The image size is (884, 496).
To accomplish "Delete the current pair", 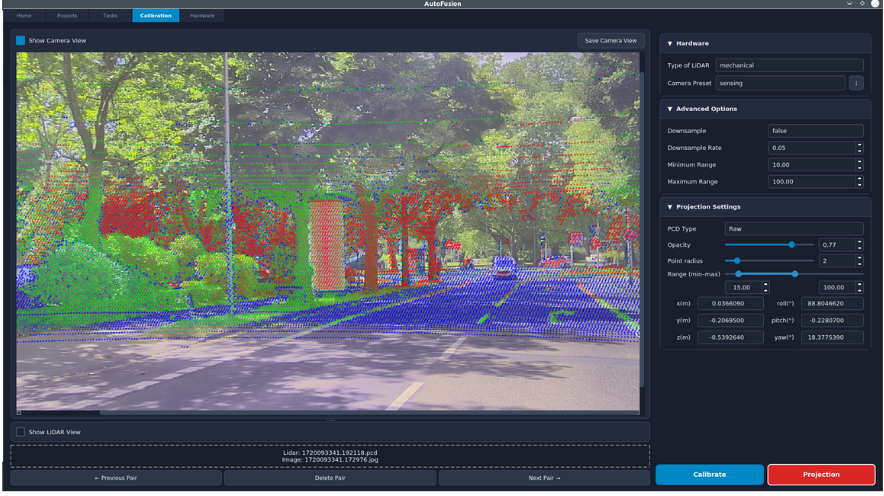I will point(329,478).
